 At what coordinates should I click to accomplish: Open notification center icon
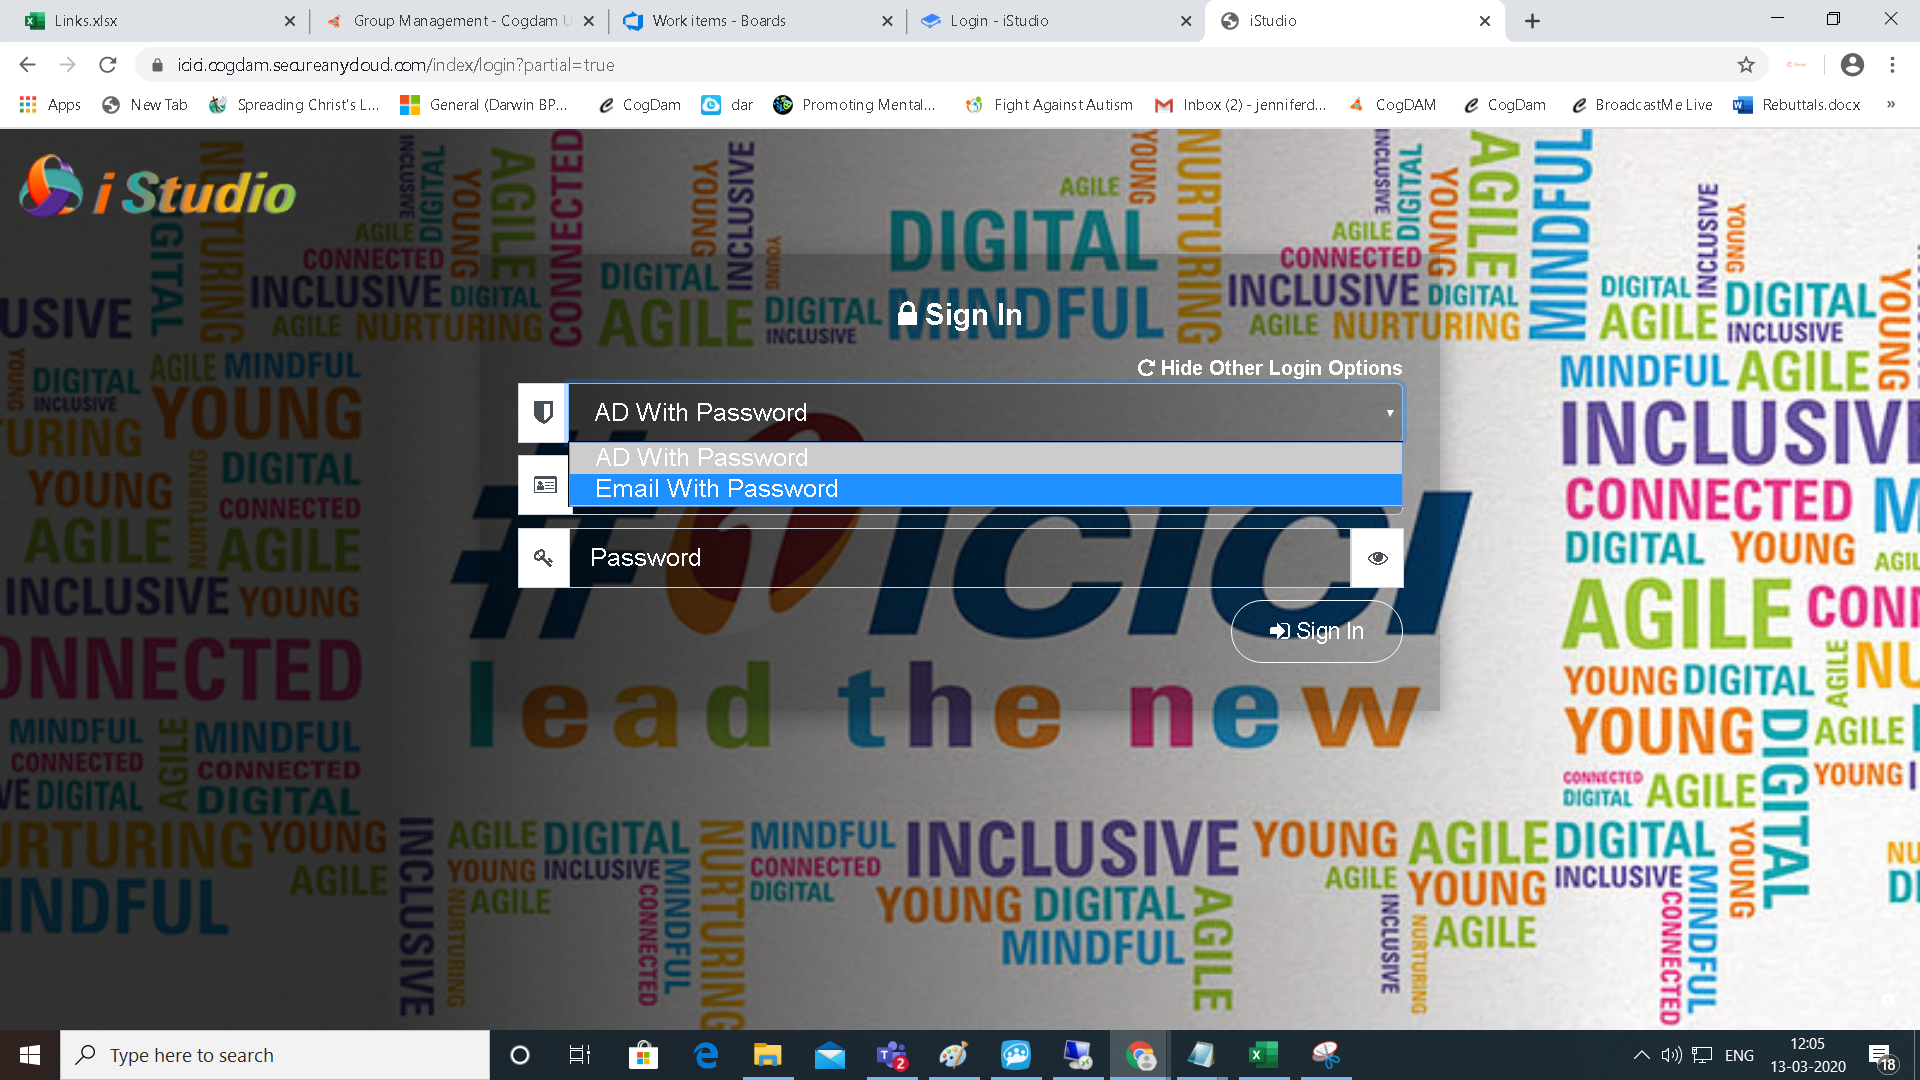1881,1056
